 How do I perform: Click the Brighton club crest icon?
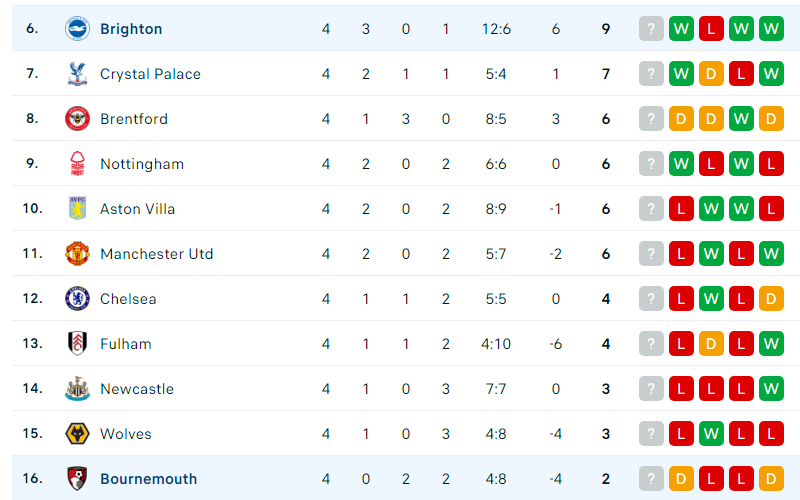[78, 29]
